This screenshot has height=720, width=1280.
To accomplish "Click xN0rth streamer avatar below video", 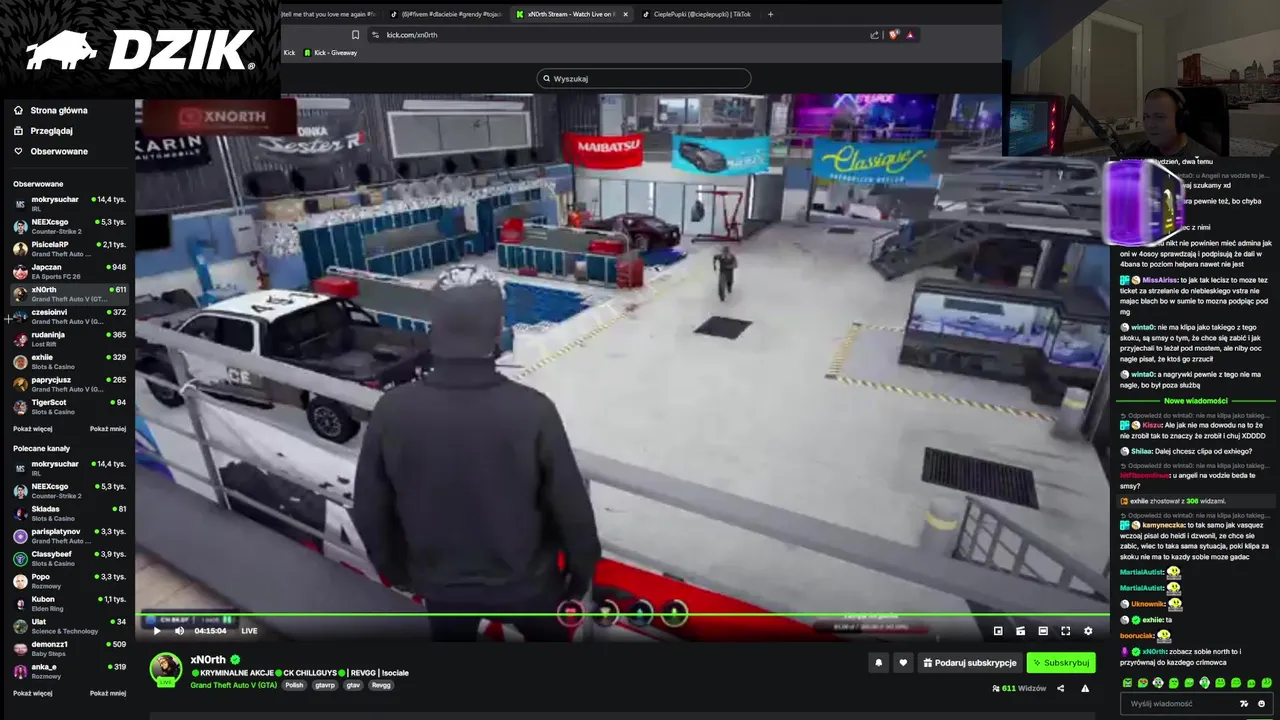I will (166, 669).
